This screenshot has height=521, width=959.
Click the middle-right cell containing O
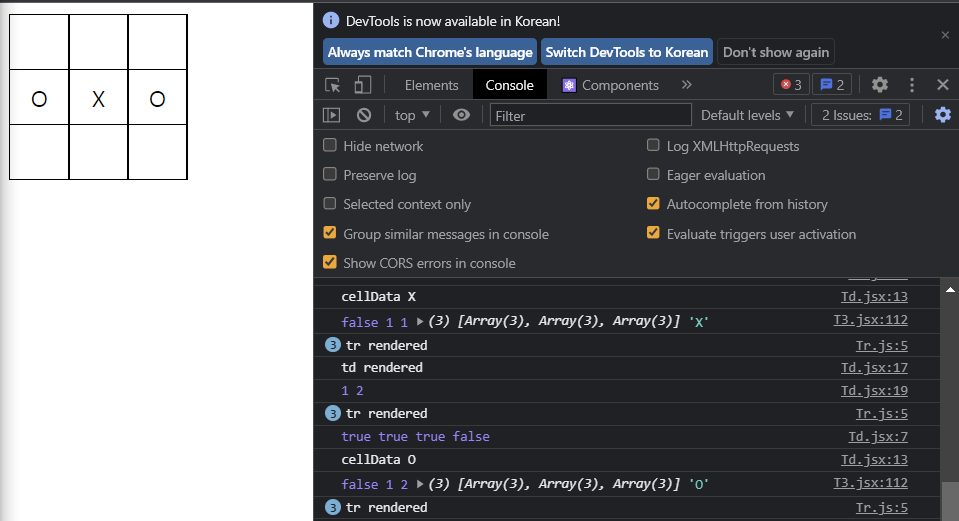pyautogui.click(x=157, y=97)
